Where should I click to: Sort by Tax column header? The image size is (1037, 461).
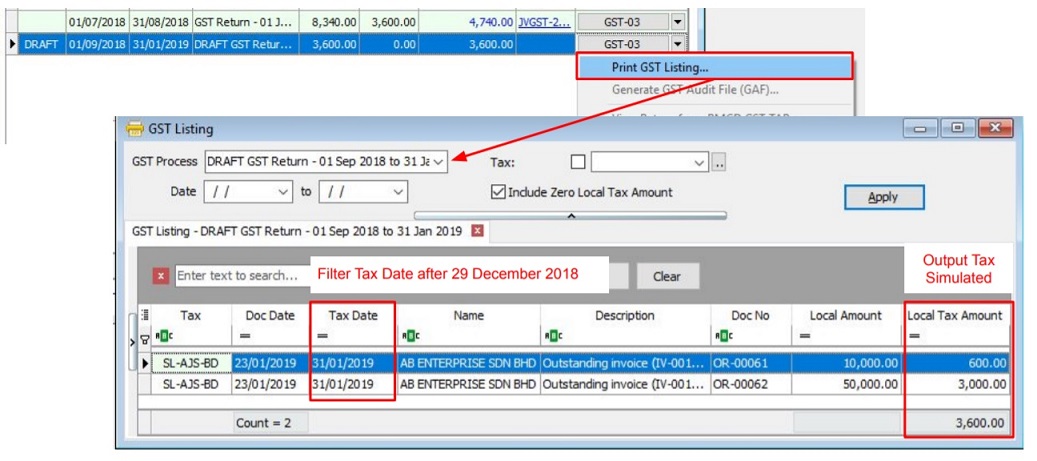click(x=190, y=316)
